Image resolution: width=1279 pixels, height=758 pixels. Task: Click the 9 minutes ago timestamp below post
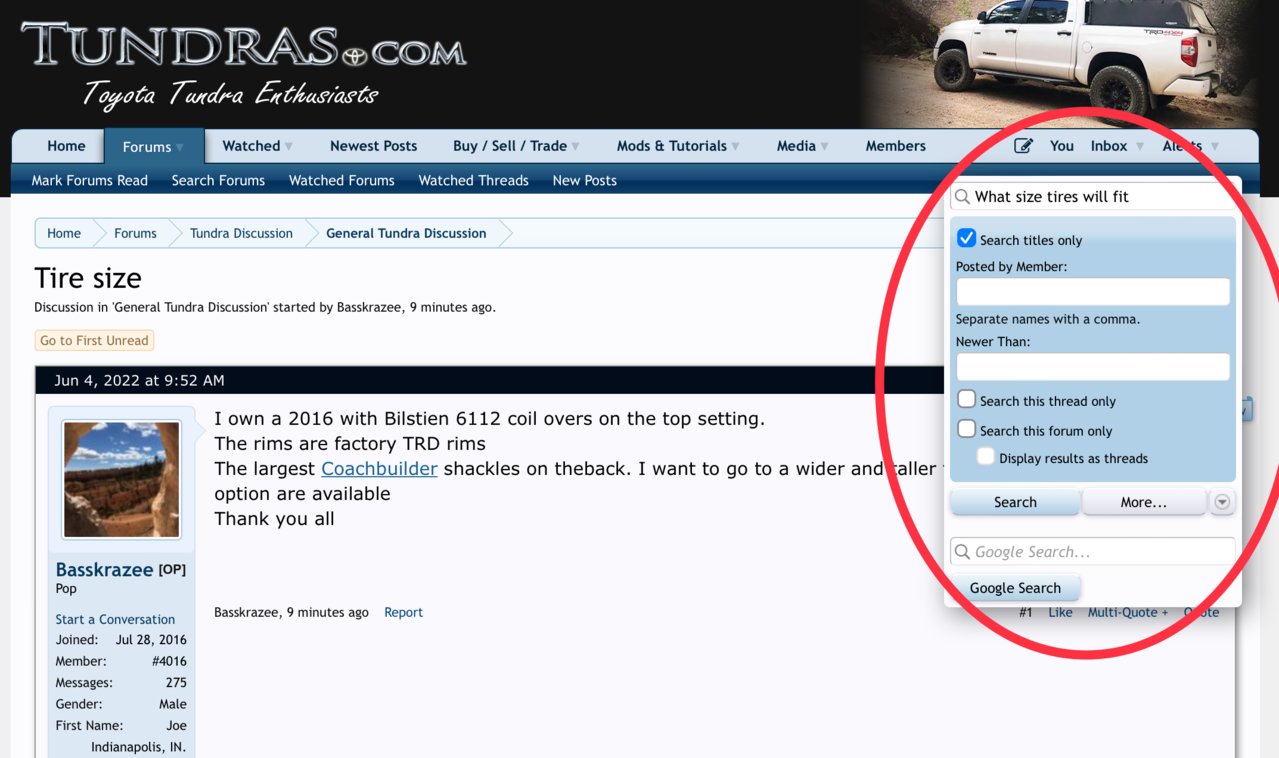327,612
